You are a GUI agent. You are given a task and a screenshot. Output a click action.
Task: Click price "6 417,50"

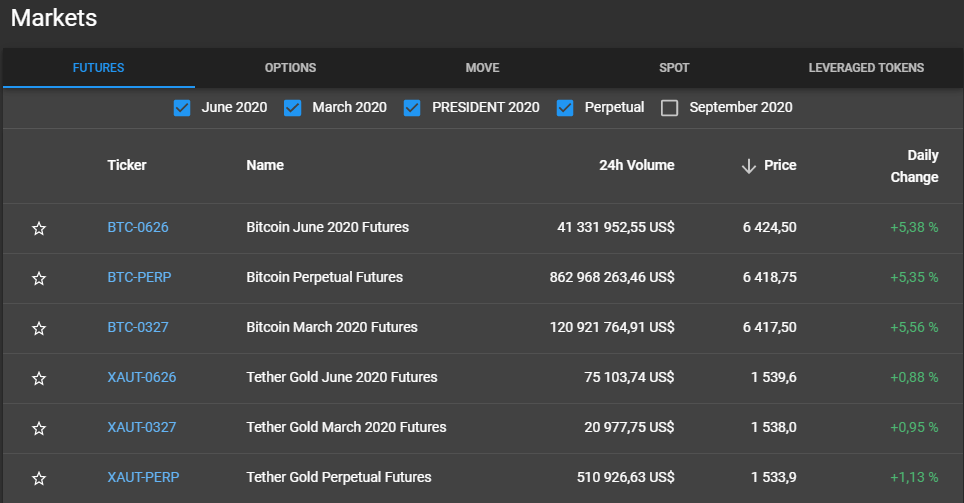[770, 327]
